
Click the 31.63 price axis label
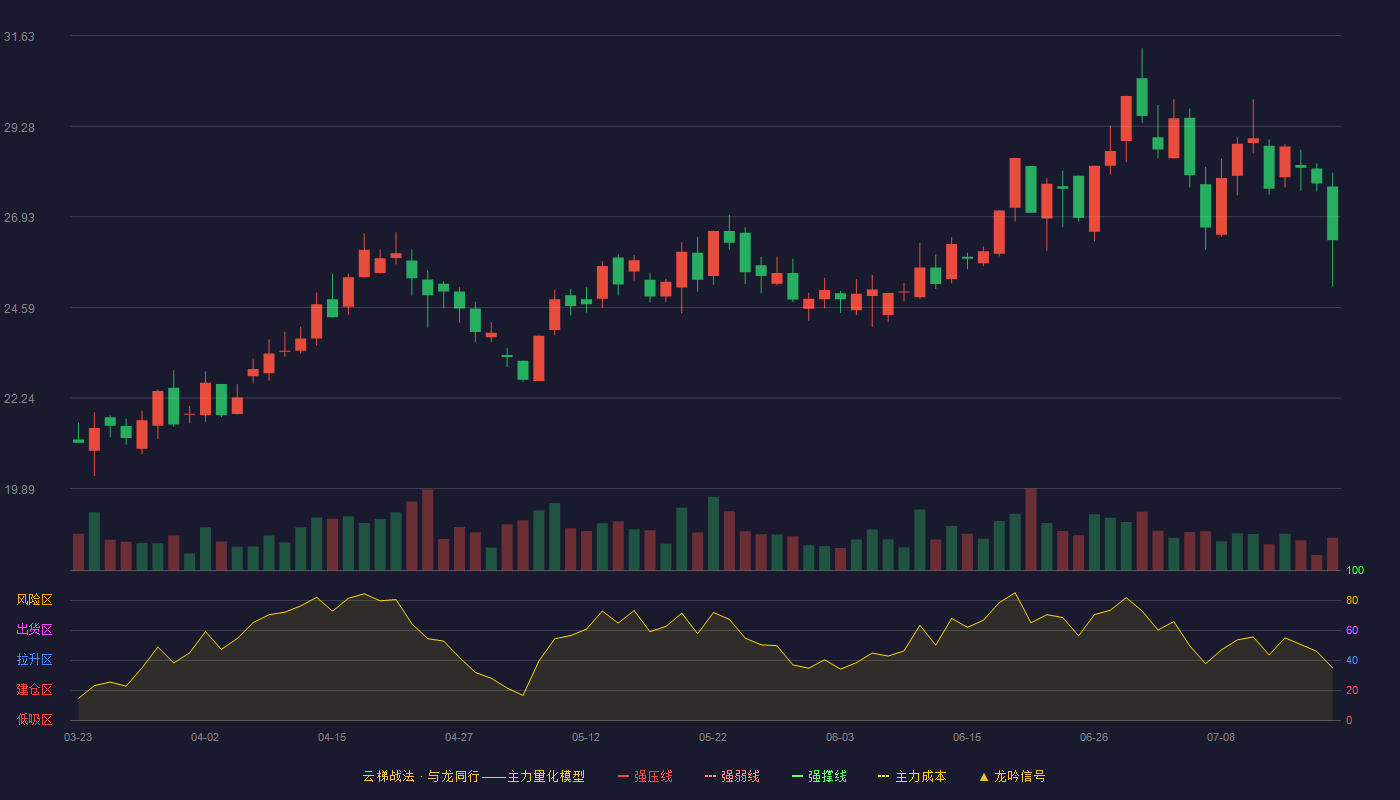19,37
